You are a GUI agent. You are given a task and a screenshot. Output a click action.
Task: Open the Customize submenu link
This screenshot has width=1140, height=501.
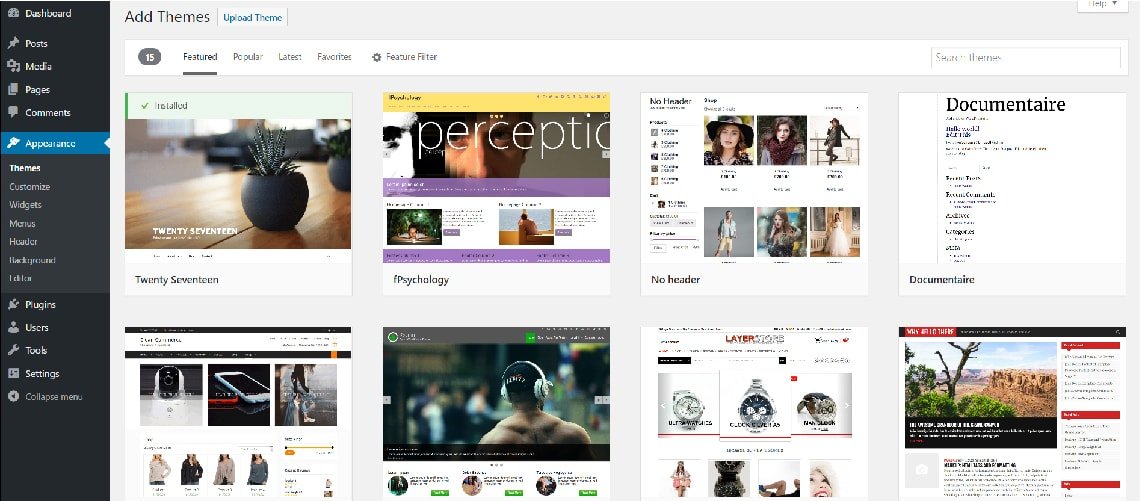pyautogui.click(x=30, y=187)
